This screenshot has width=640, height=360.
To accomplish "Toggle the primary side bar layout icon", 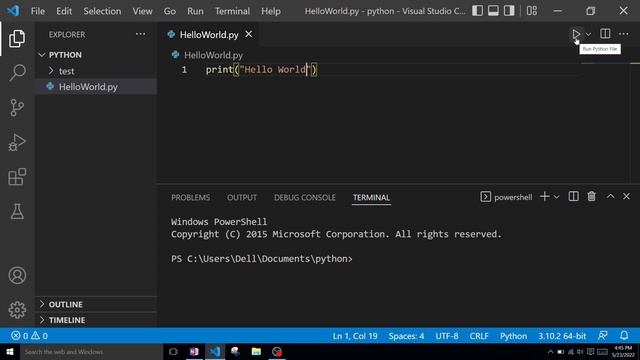I will (477, 11).
